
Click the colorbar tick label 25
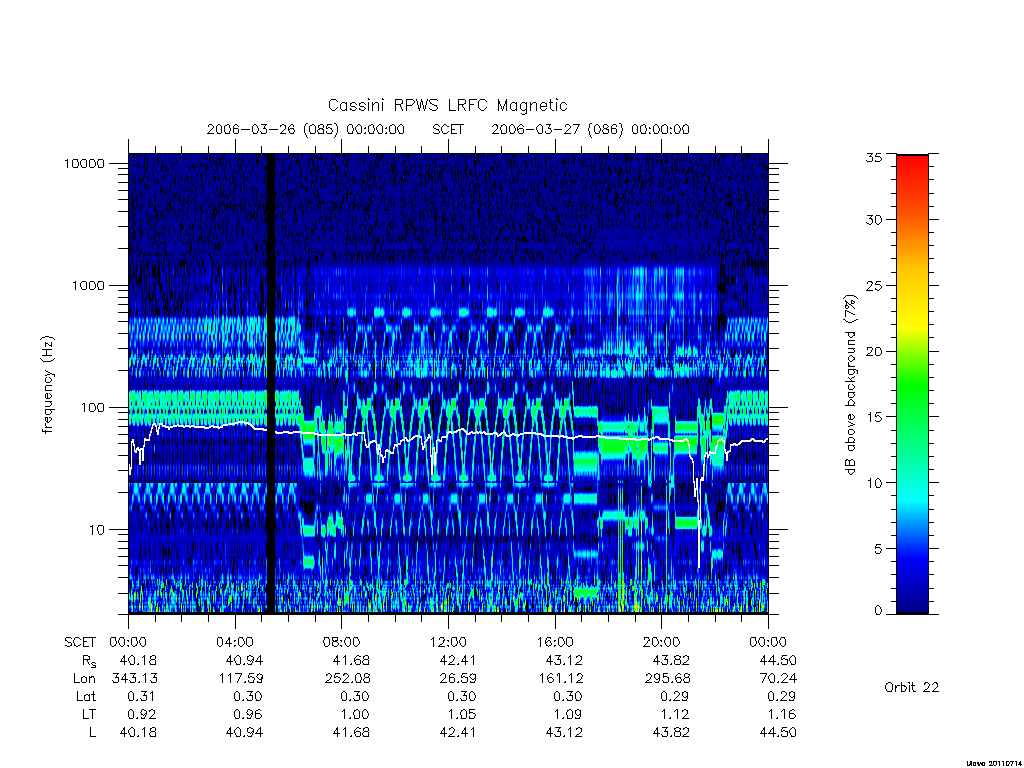874,286
